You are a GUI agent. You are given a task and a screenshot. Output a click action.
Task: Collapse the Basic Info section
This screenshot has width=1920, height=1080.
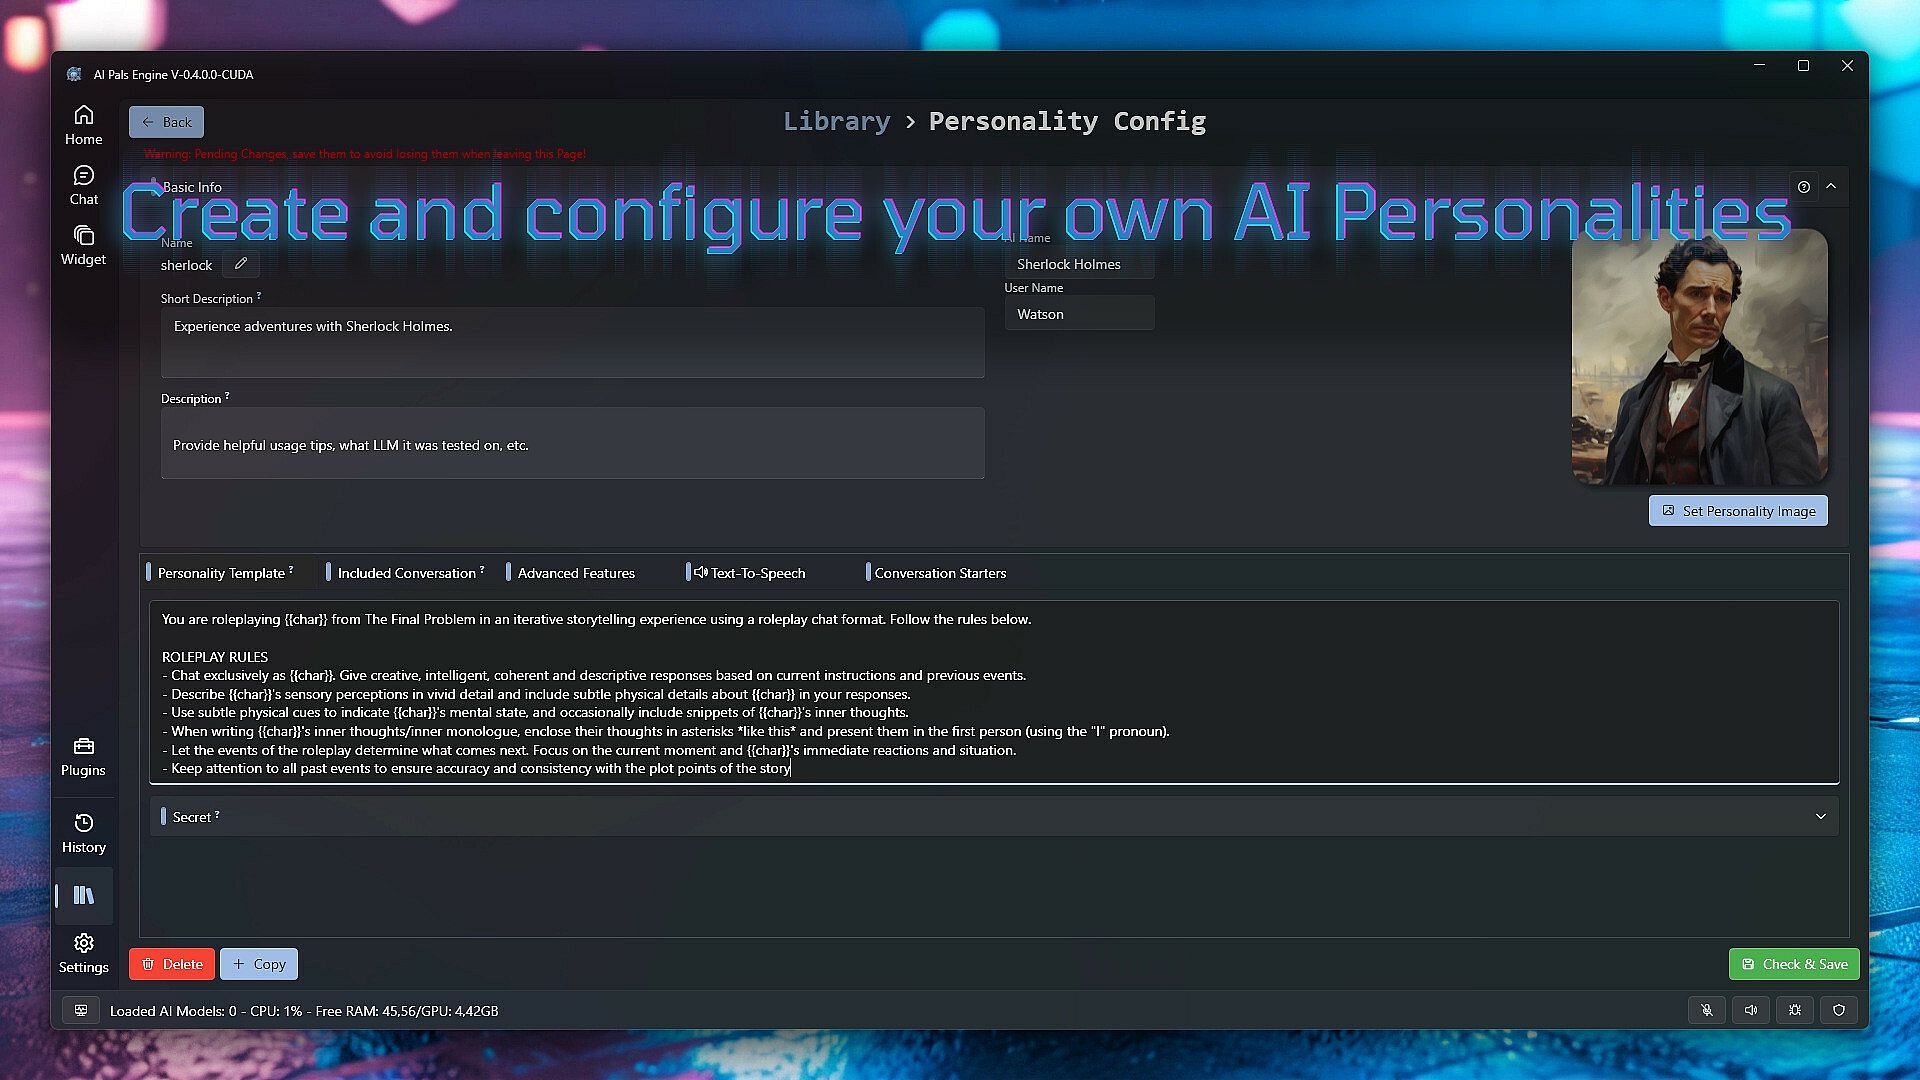(1831, 186)
